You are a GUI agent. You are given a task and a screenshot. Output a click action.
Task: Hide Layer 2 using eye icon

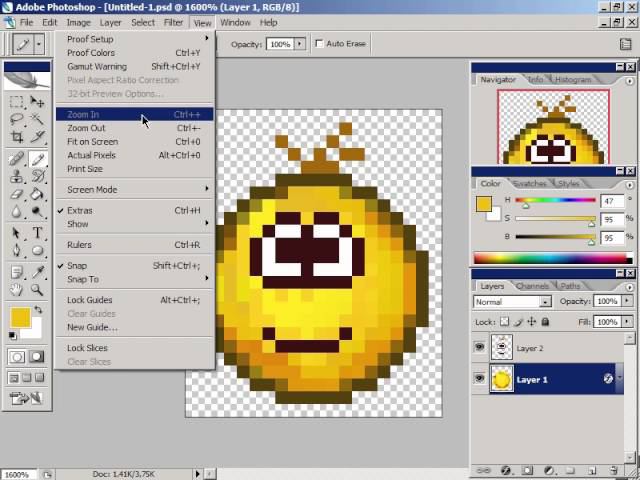pos(480,347)
